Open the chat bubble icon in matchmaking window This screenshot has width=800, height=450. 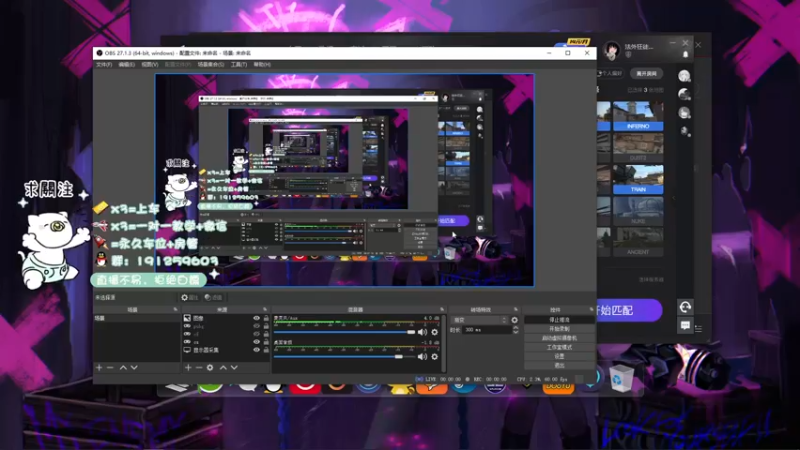click(685, 325)
